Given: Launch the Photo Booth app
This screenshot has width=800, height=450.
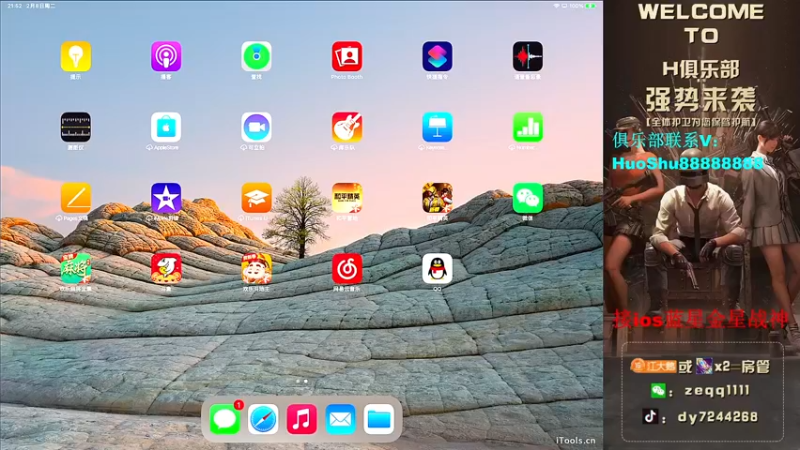Looking at the screenshot, I should (347, 56).
